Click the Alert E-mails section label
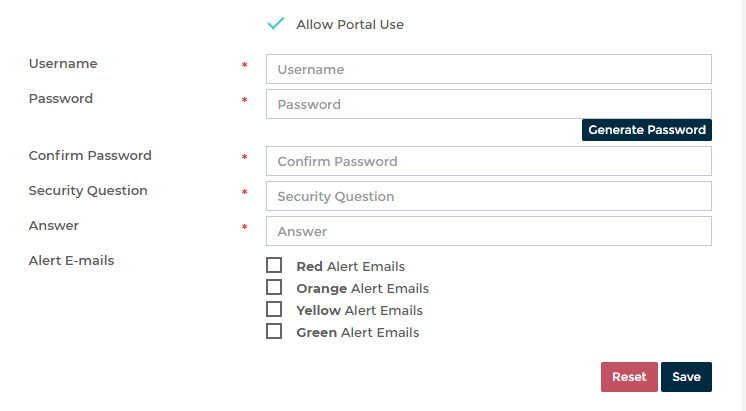Screen dimensions: 746x411 point(71,261)
